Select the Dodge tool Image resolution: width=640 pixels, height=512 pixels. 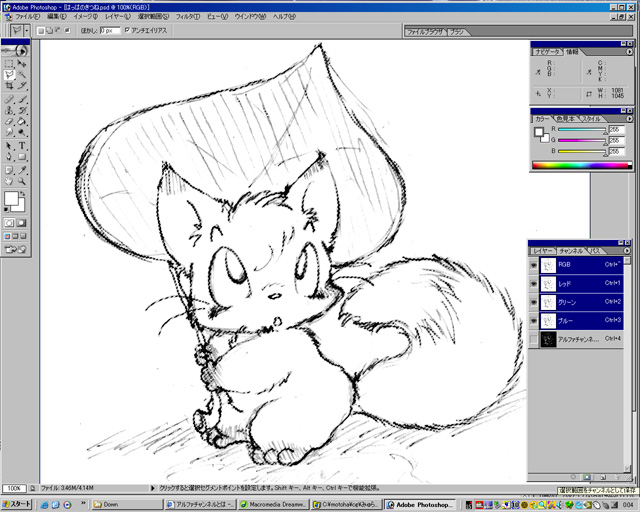coord(22,132)
